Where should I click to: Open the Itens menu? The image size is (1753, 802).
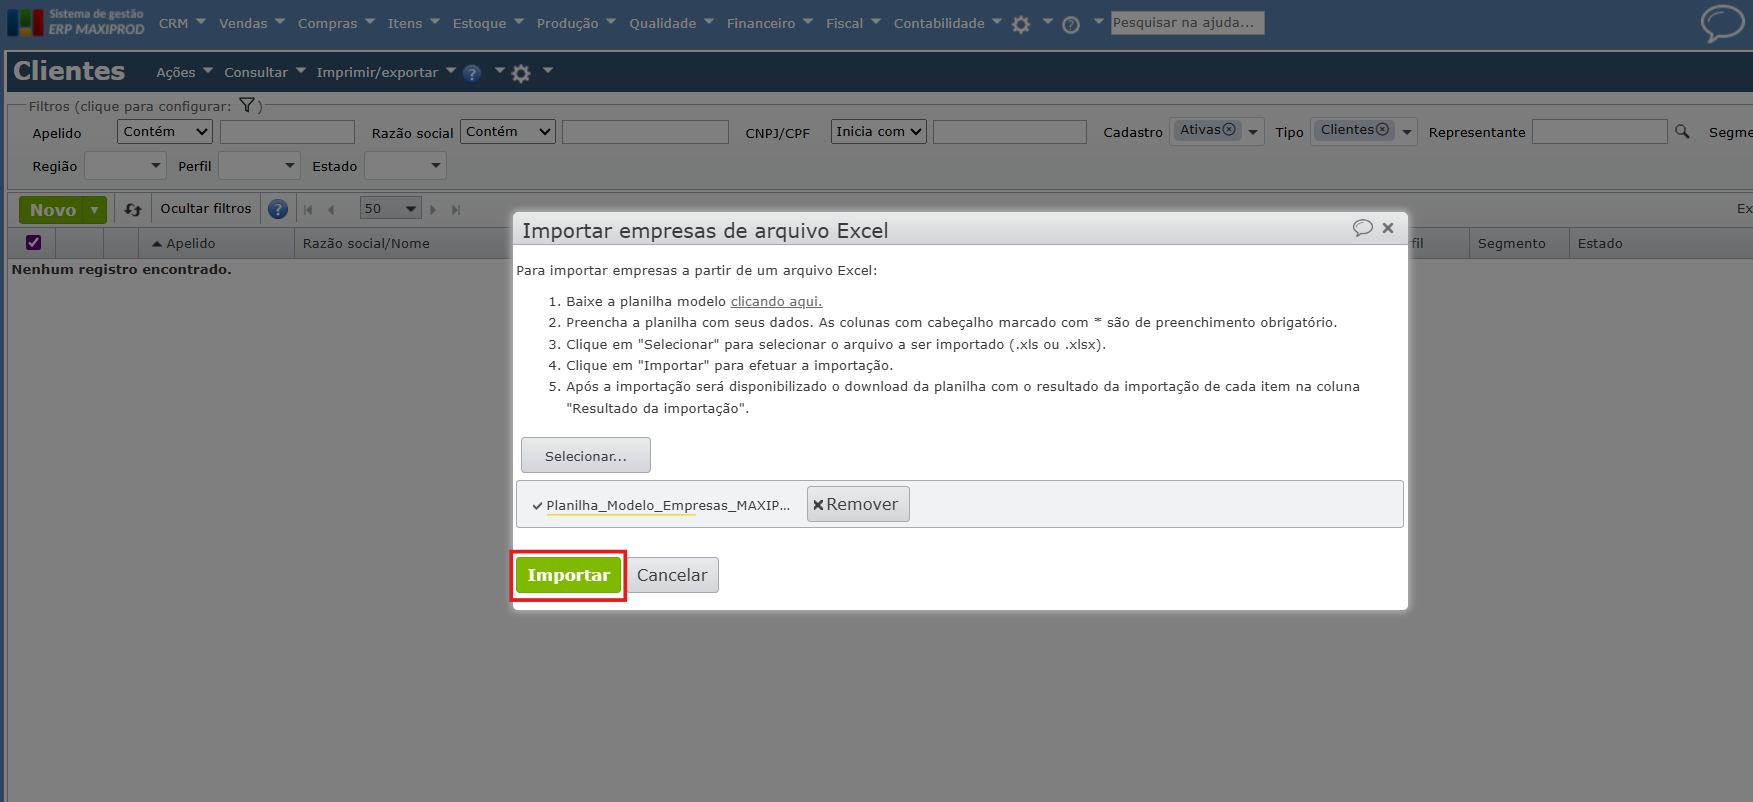coord(414,23)
